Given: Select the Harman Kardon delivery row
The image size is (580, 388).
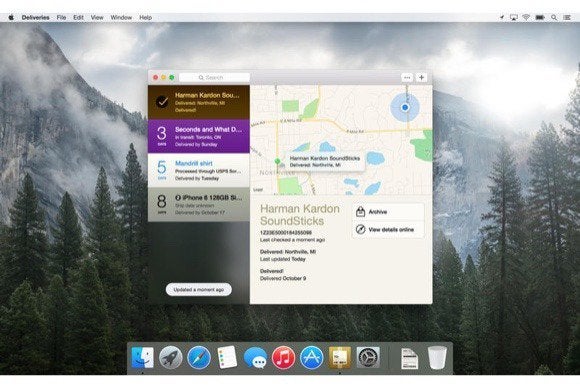Looking at the screenshot, I should tap(199, 102).
